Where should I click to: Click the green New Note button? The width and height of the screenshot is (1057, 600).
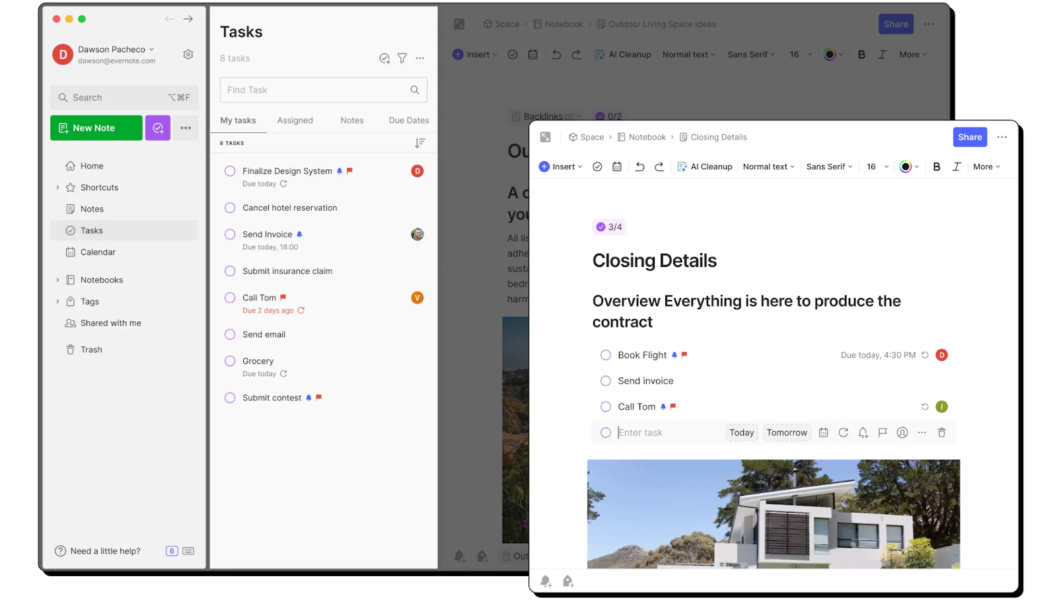tap(95, 127)
